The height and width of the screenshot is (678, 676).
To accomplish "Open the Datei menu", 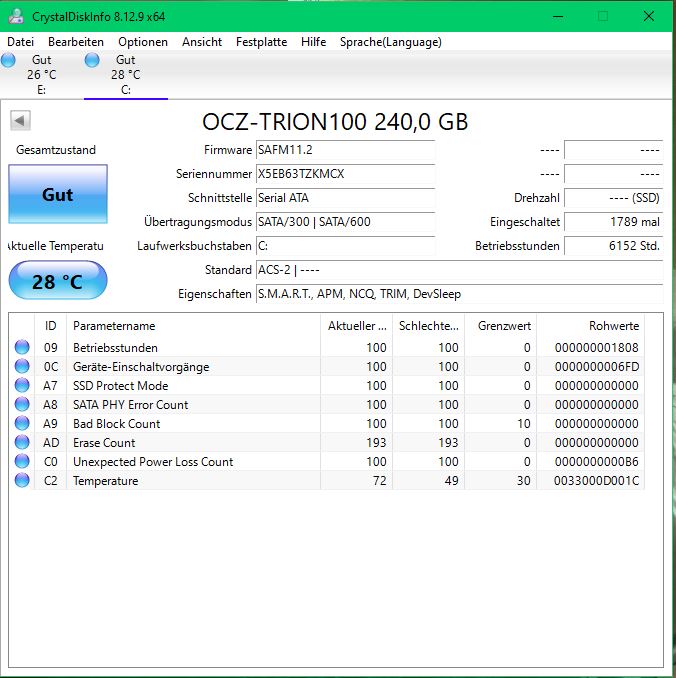I will coord(20,42).
